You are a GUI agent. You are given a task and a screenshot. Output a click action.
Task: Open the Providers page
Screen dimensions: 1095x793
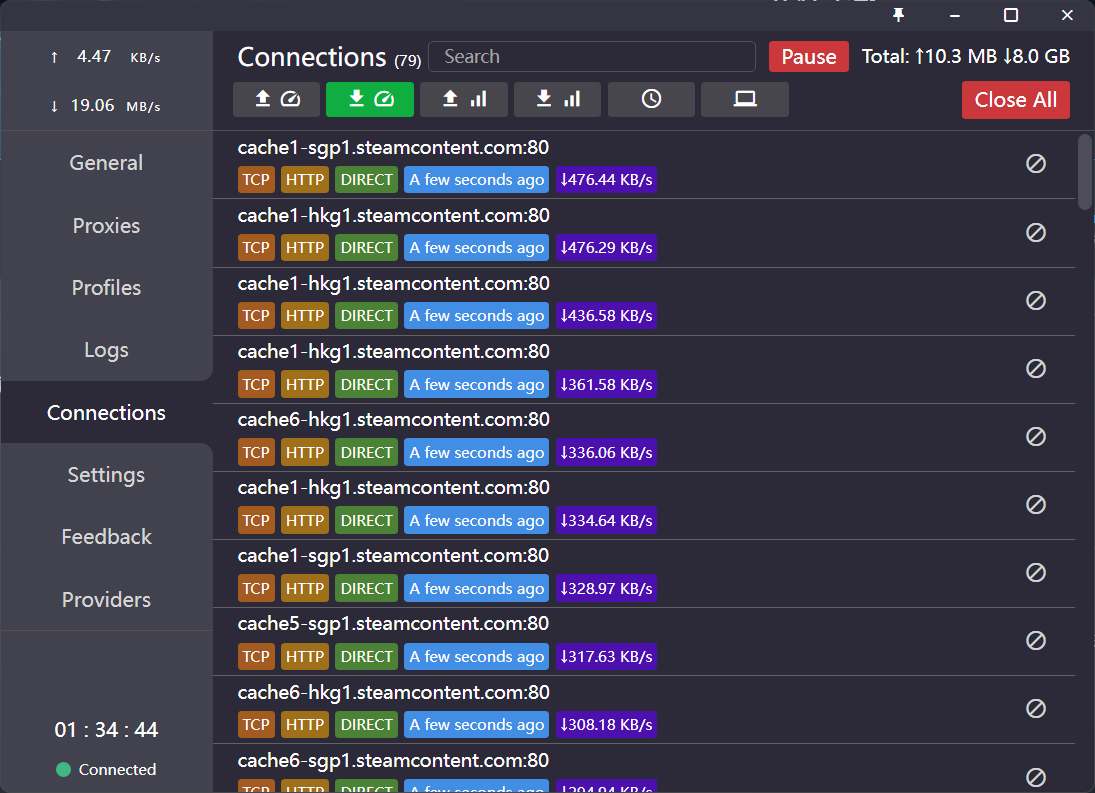pyautogui.click(x=106, y=600)
